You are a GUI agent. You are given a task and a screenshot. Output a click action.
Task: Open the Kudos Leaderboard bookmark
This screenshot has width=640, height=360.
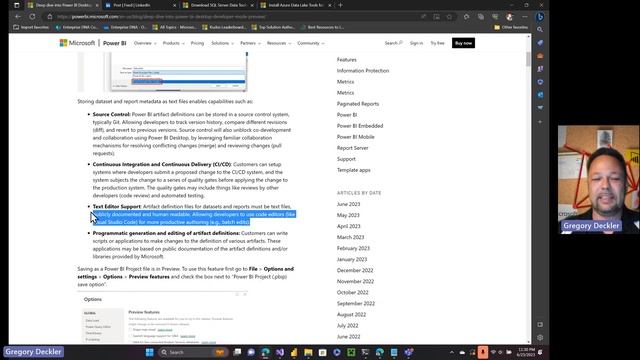tap(224, 27)
